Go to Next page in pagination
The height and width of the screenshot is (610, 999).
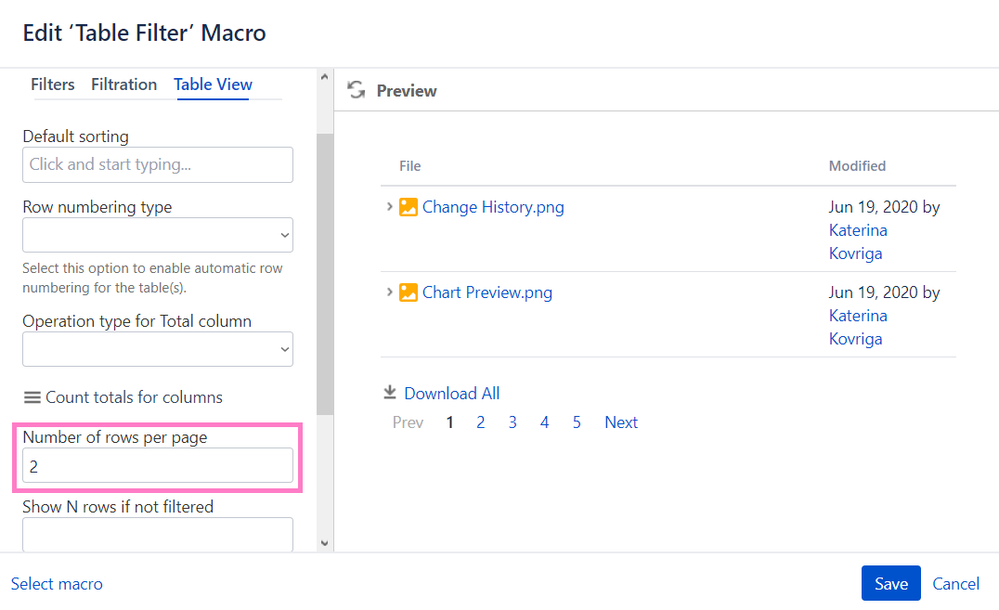point(621,423)
